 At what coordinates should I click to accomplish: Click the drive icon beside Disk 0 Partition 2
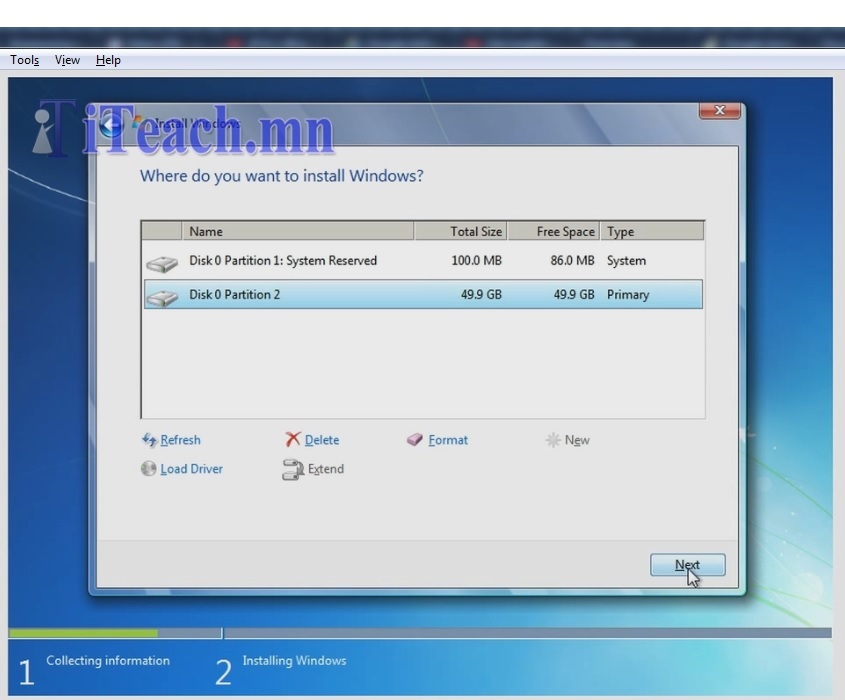coord(162,294)
